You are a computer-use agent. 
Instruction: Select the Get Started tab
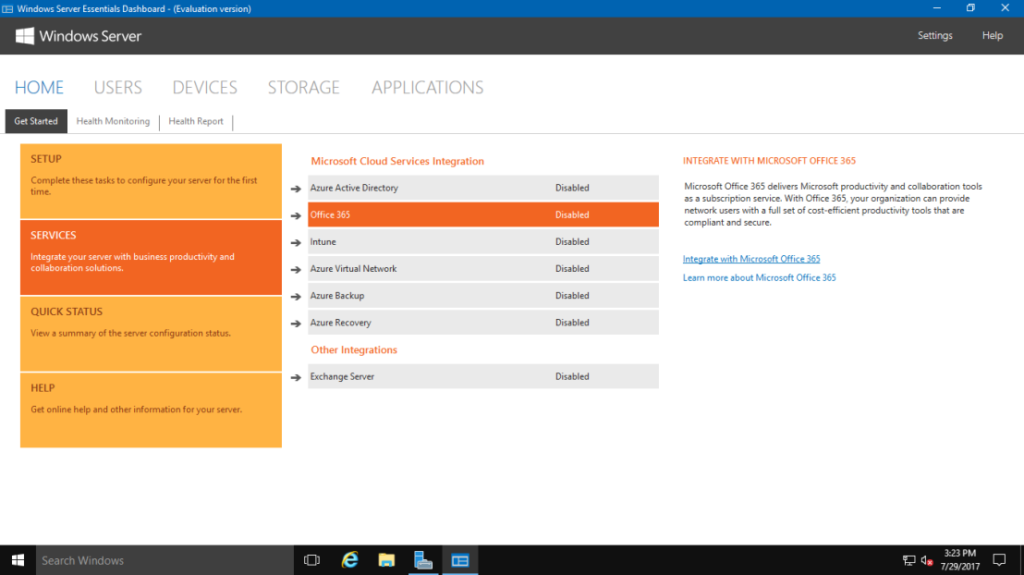pos(36,121)
